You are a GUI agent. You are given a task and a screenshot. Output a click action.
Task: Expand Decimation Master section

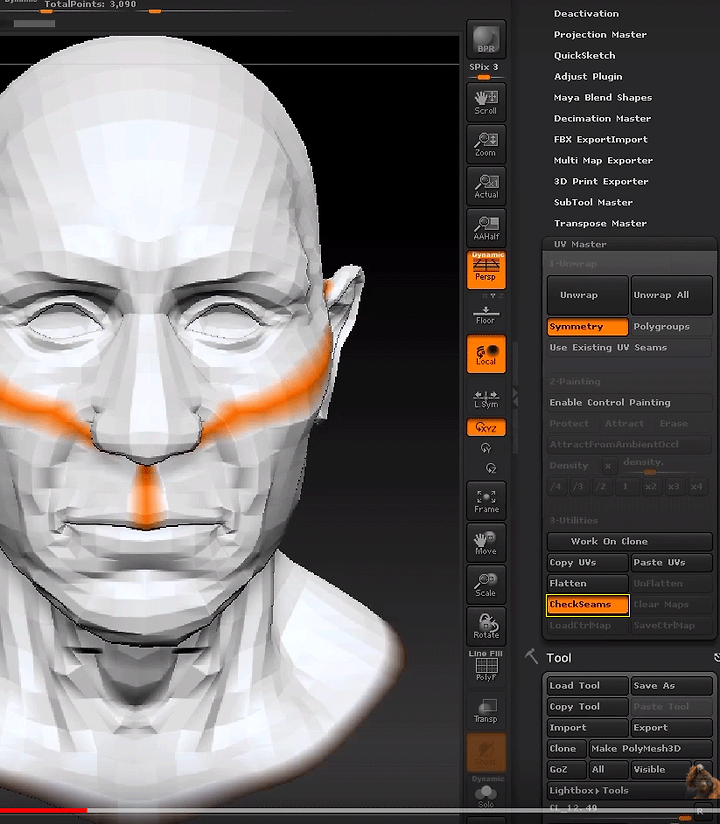pyautogui.click(x=602, y=119)
